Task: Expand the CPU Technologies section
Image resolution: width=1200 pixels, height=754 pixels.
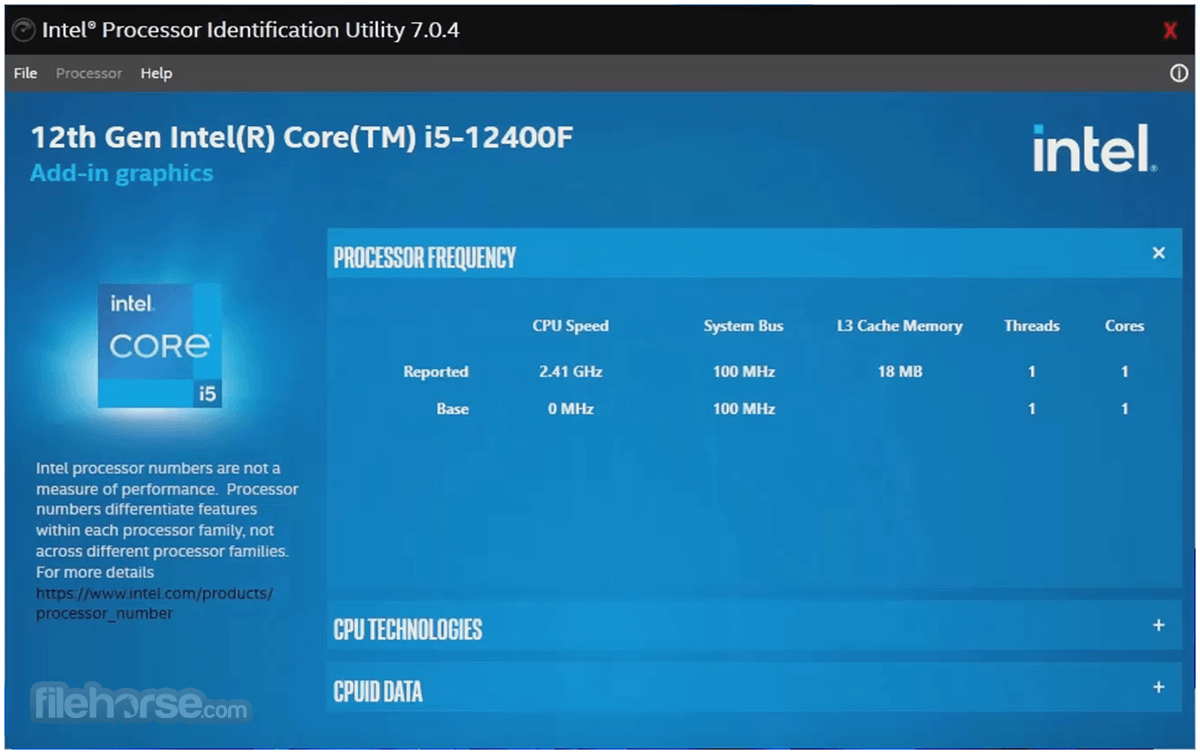Action: (x=1159, y=625)
